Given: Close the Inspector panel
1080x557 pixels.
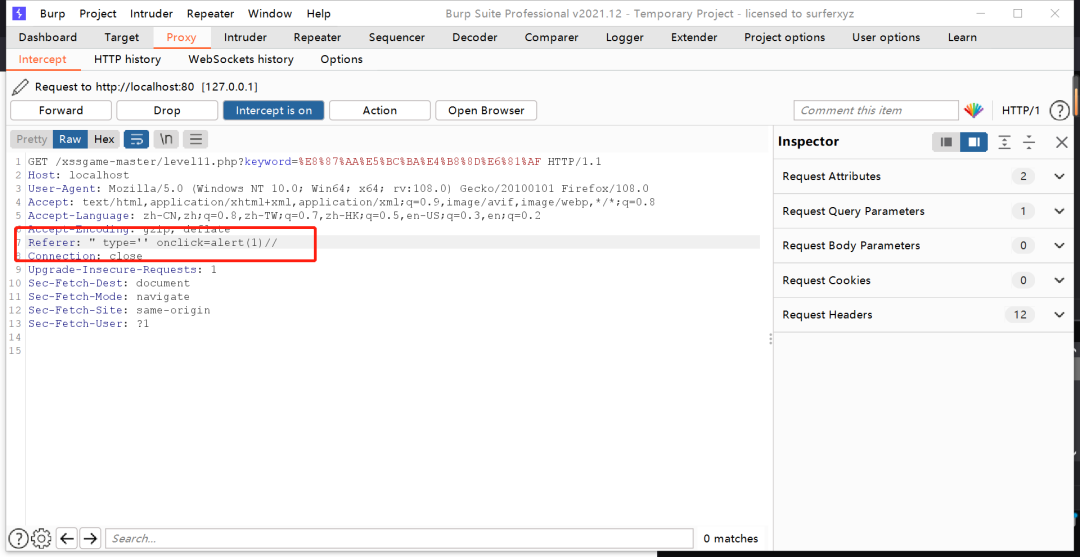Looking at the screenshot, I should (x=1061, y=142).
